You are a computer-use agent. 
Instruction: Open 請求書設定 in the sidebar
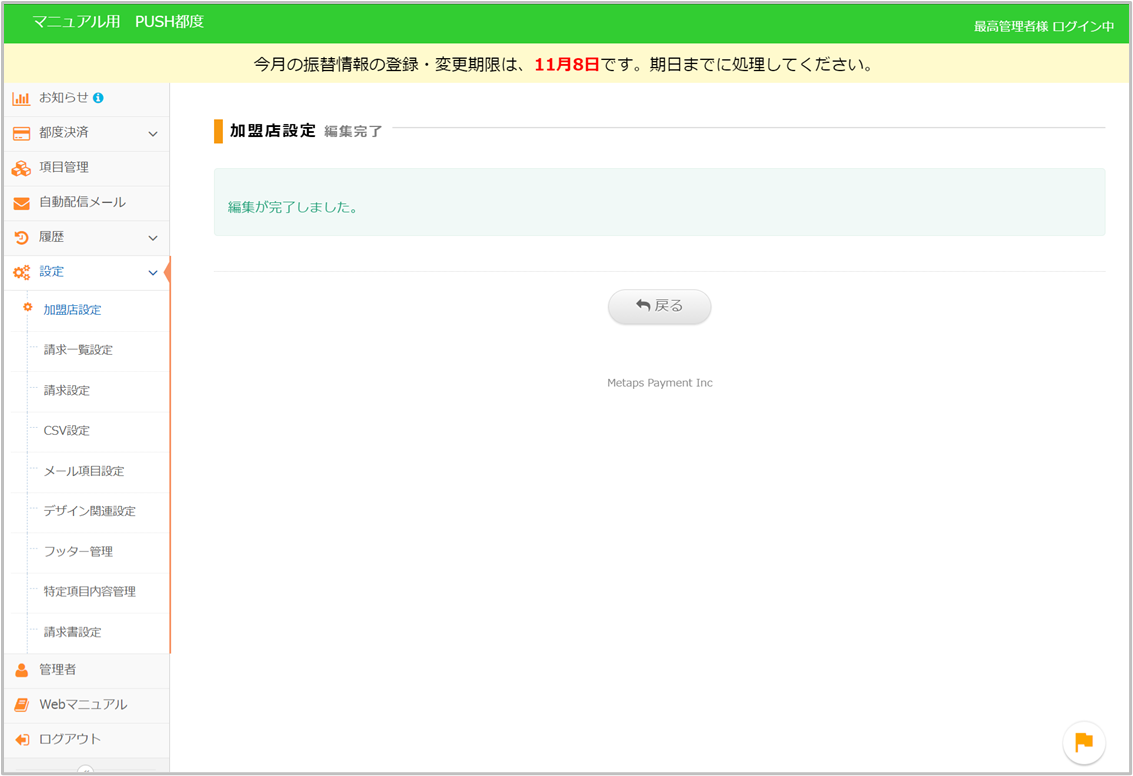pos(72,632)
